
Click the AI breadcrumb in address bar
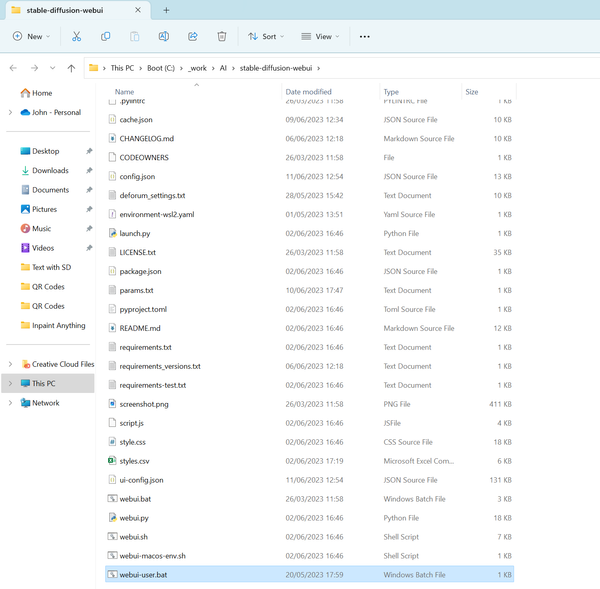click(x=222, y=68)
